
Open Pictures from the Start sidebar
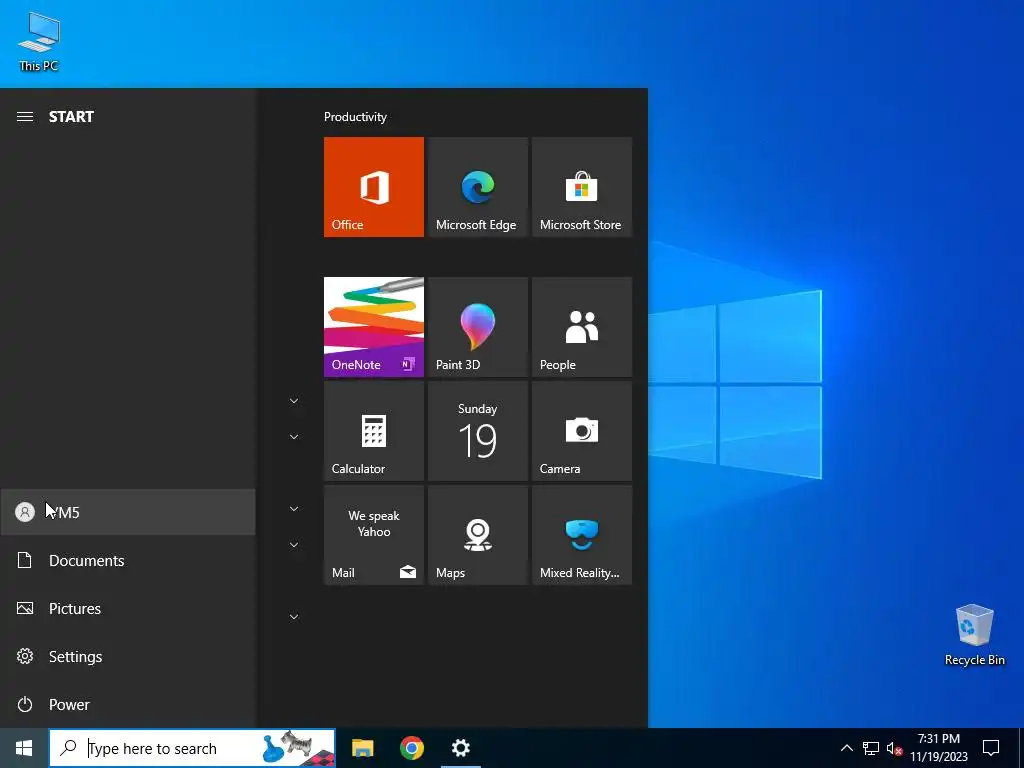(x=128, y=609)
